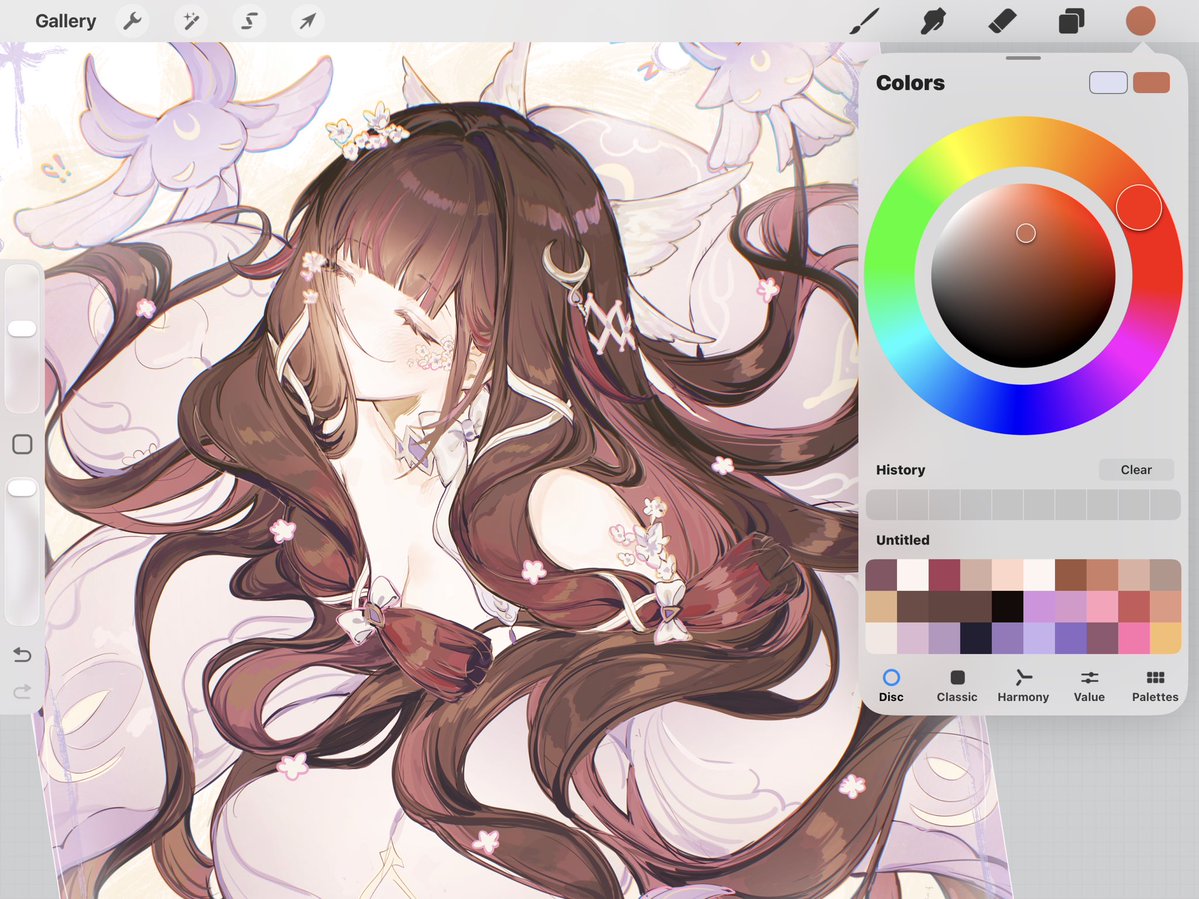Choose the dark navy swatch in the palette

(976, 638)
